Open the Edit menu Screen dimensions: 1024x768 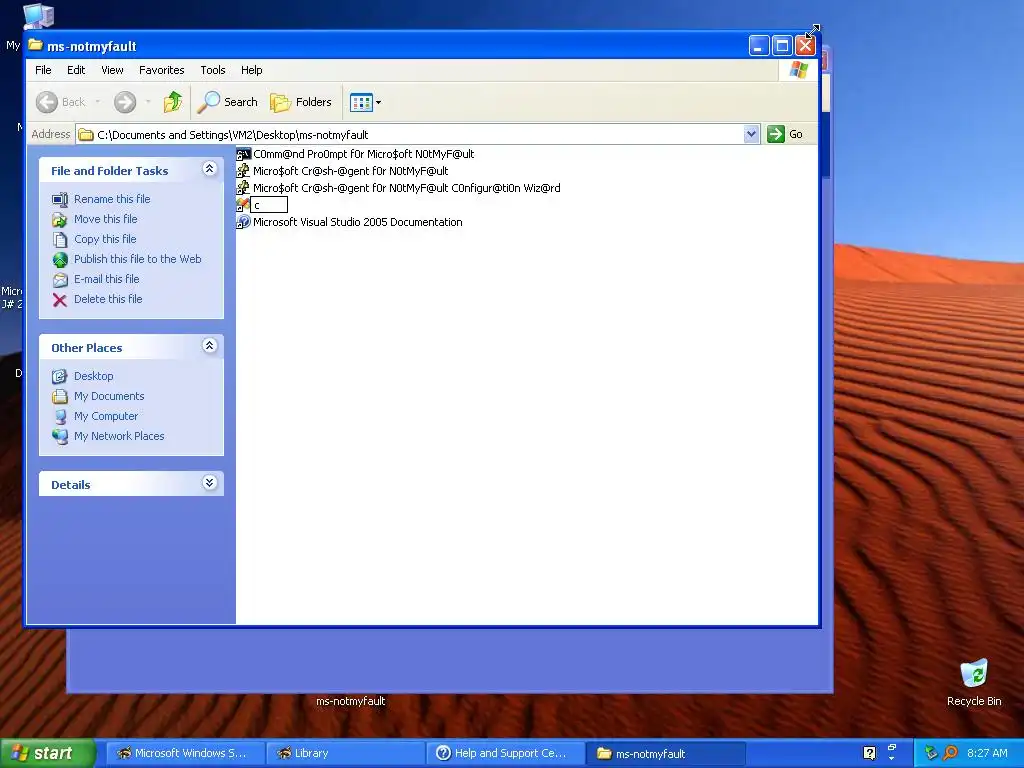(x=76, y=70)
